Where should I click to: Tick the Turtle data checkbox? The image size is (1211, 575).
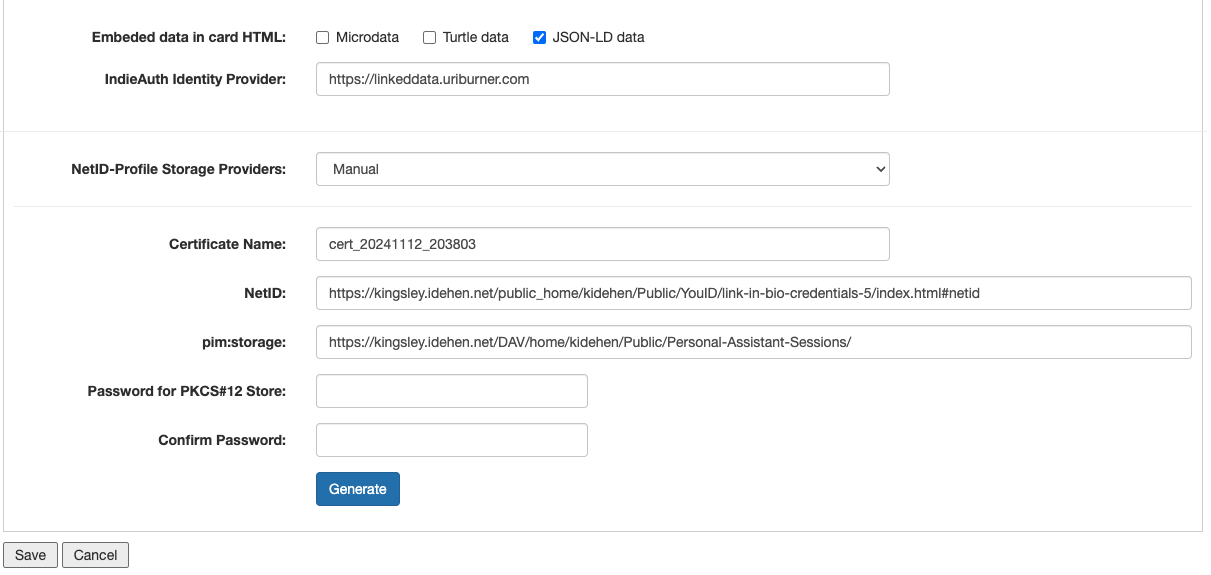(x=429, y=38)
